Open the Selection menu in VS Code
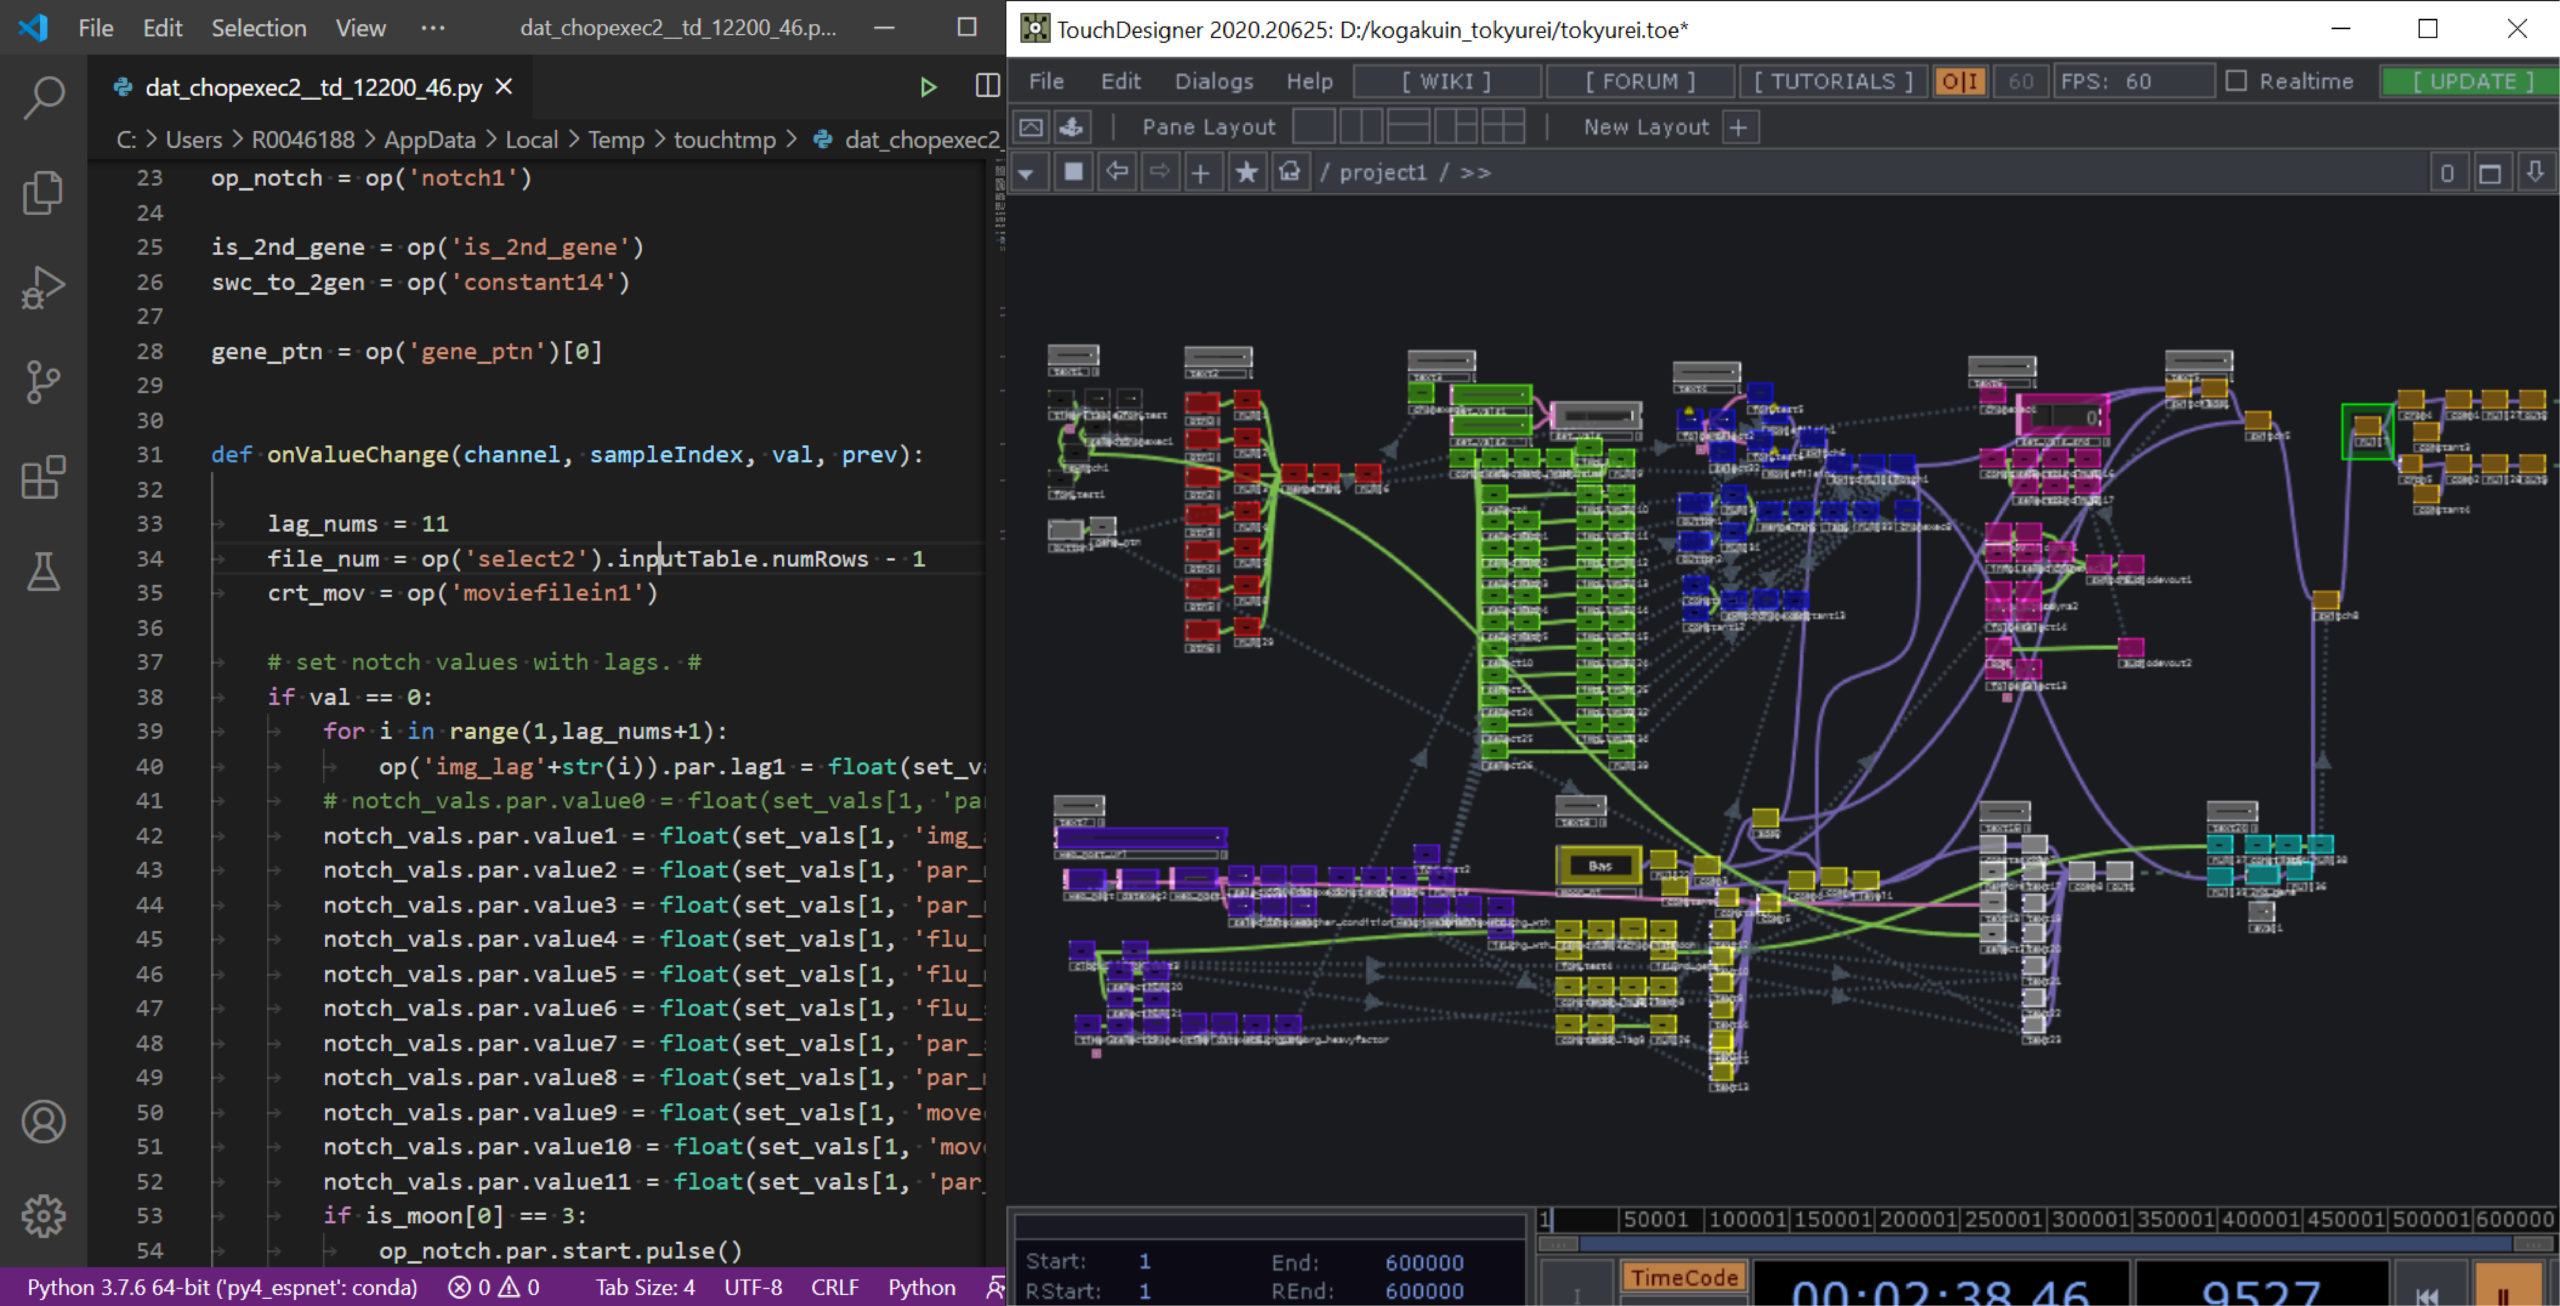Viewport: 2560px width, 1306px height. tap(258, 28)
